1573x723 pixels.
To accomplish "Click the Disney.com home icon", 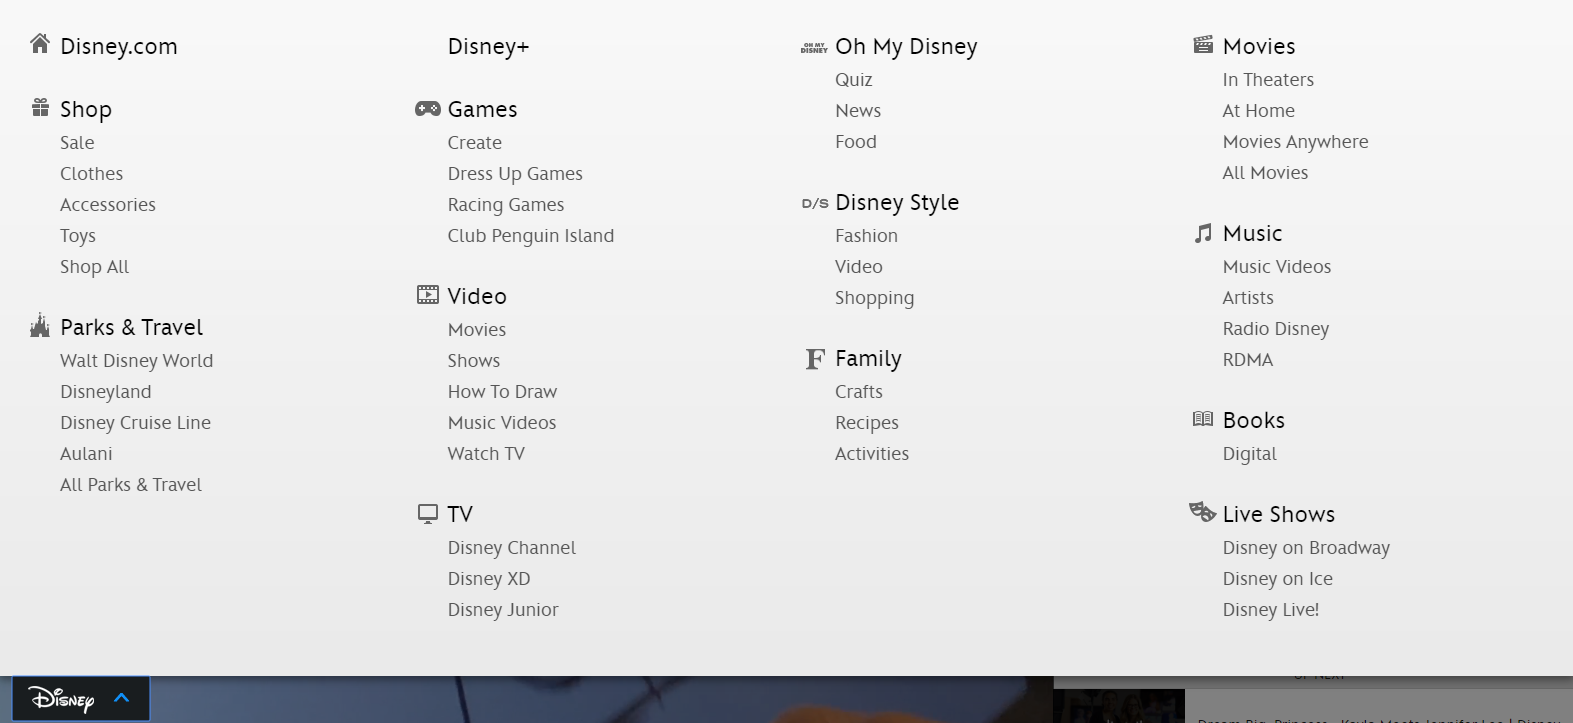I will (x=40, y=44).
